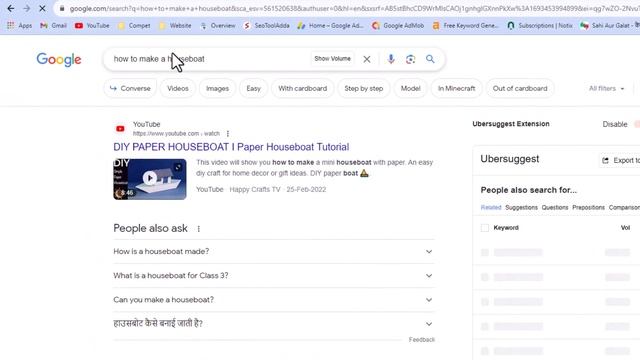
Task: Open People also ask three-dot options
Action: tap(199, 229)
